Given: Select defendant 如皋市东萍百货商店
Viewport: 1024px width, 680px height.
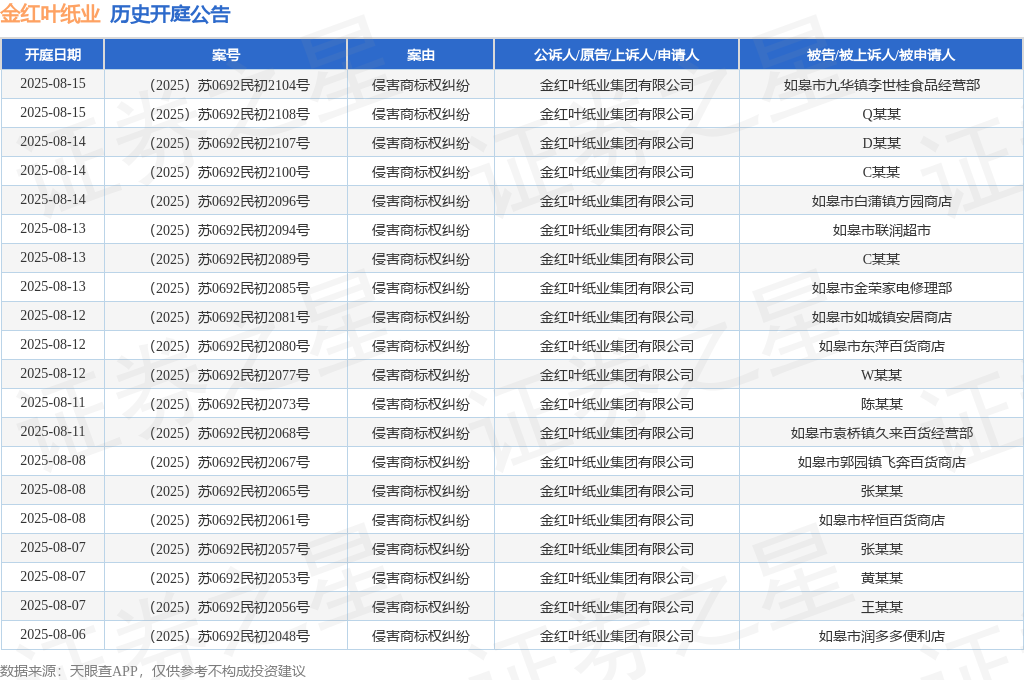Looking at the screenshot, I should (882, 346).
